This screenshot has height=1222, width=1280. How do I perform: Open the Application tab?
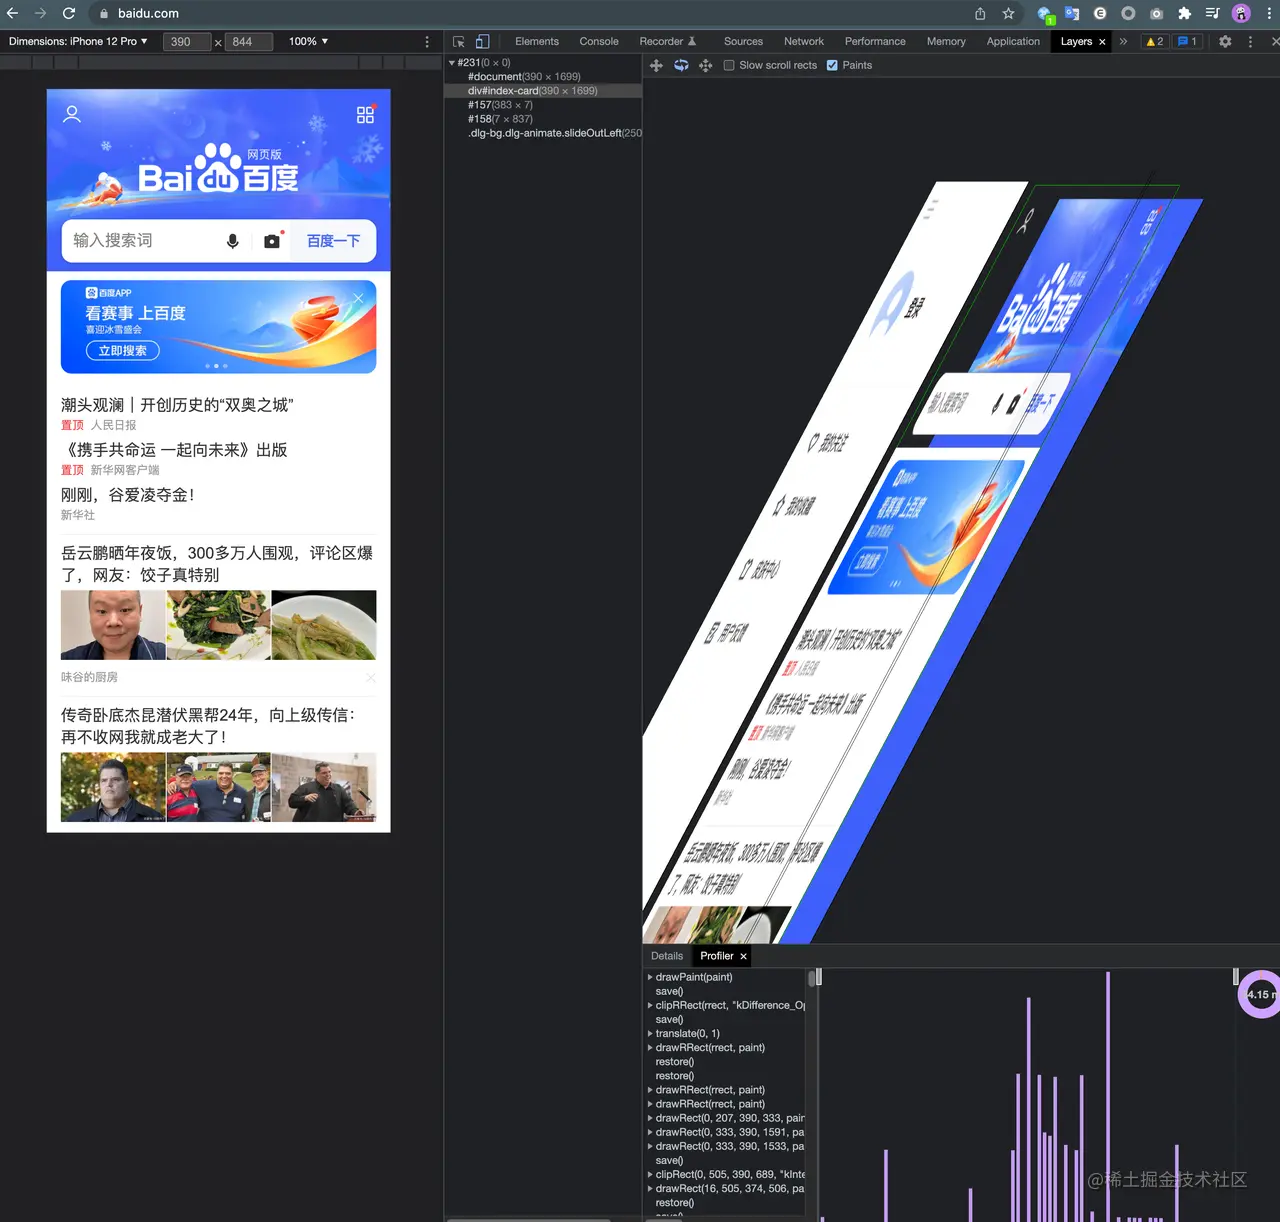(1013, 42)
